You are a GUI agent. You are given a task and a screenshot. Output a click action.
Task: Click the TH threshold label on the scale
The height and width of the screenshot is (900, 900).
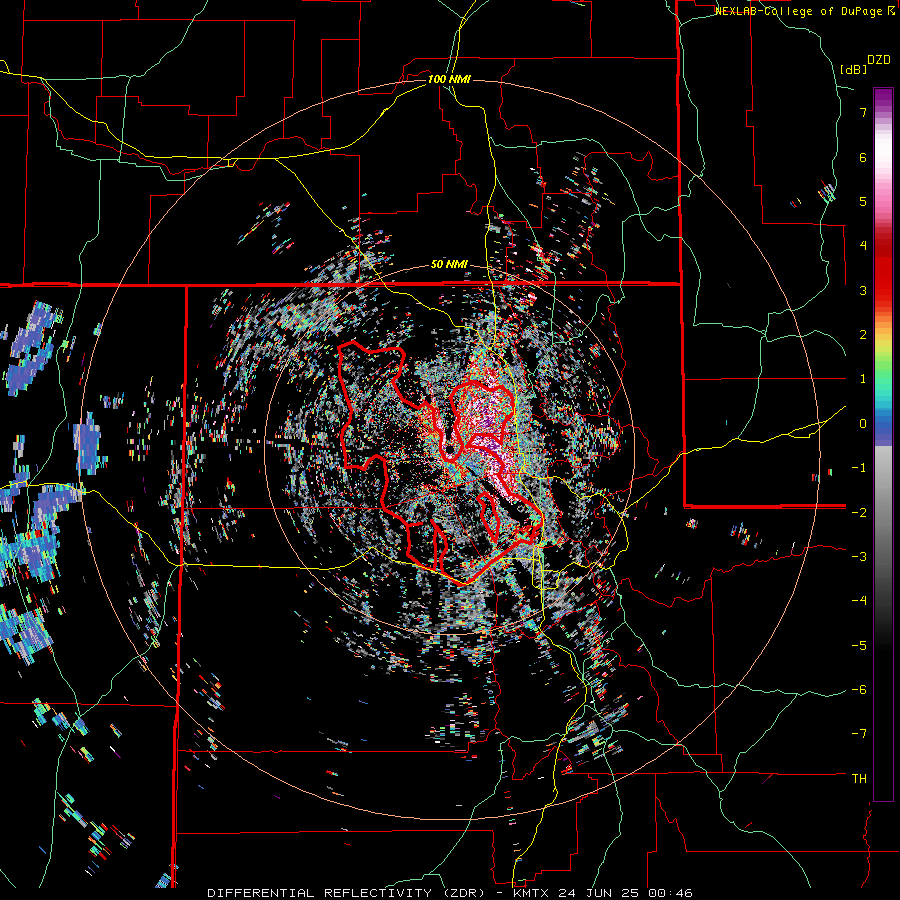pyautogui.click(x=859, y=779)
